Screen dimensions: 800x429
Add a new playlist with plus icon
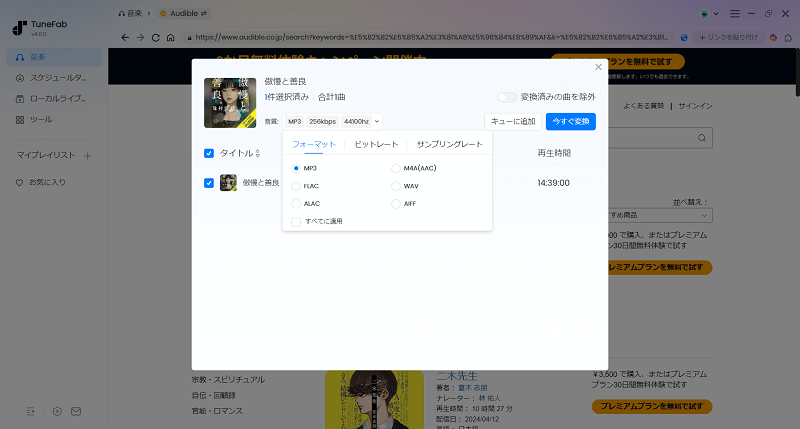click(87, 156)
